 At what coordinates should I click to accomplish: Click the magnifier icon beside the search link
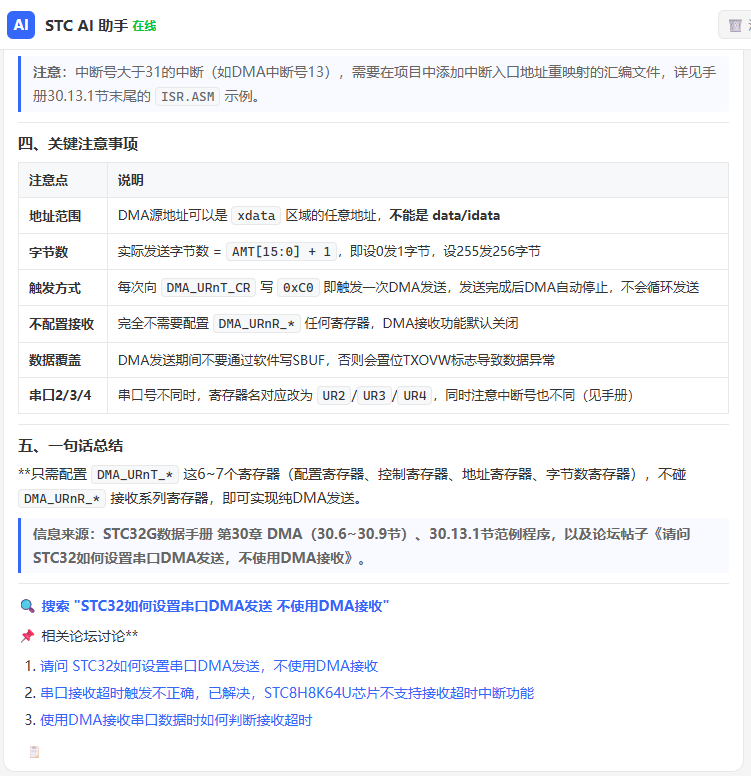[27, 606]
